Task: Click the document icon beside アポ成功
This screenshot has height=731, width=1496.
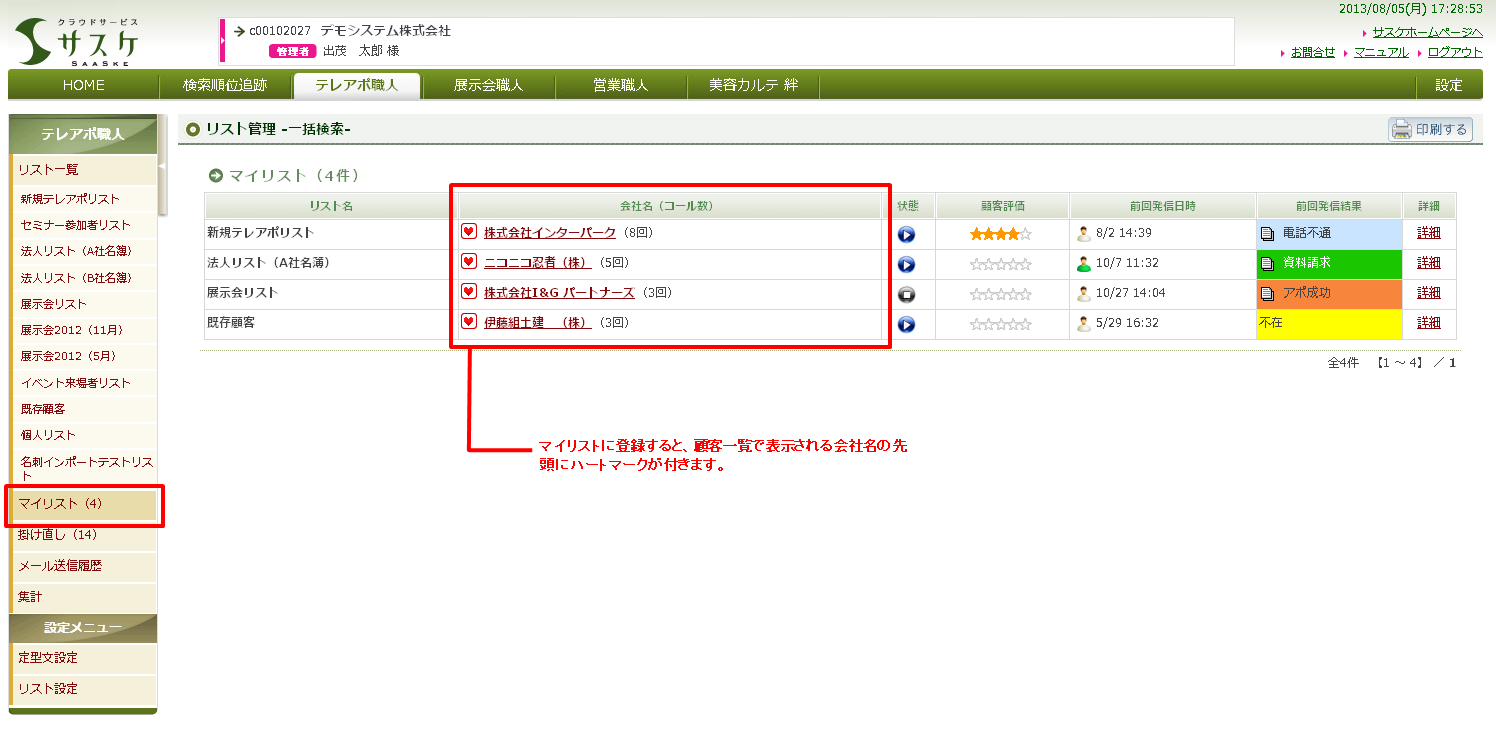Action: (x=1267, y=294)
